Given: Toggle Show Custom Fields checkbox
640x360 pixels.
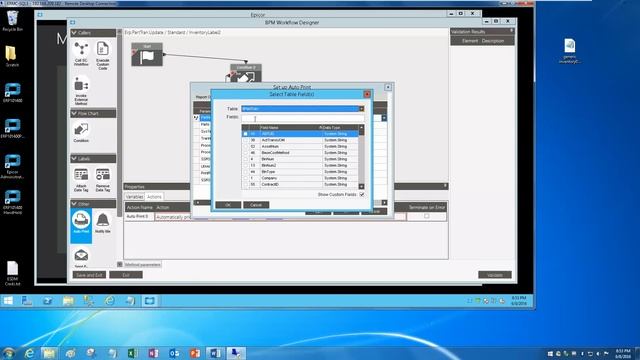Looking at the screenshot, I should (x=362, y=195).
